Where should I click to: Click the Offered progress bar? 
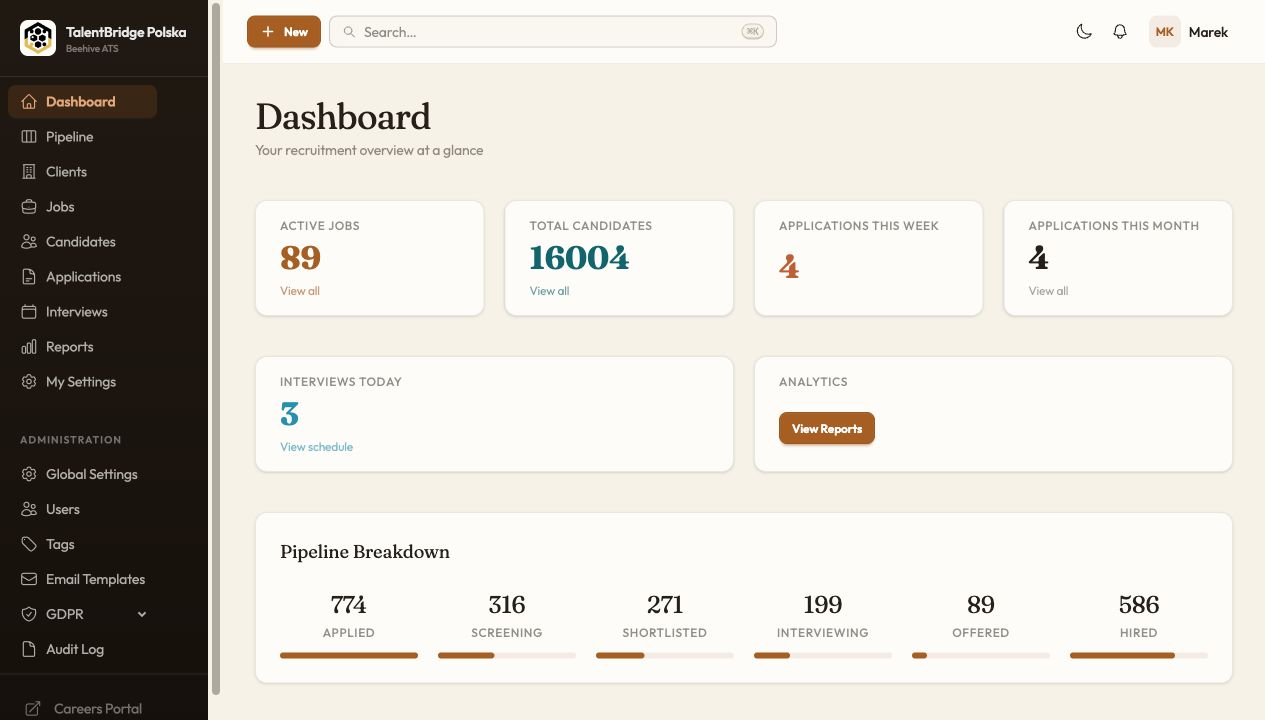[981, 656]
